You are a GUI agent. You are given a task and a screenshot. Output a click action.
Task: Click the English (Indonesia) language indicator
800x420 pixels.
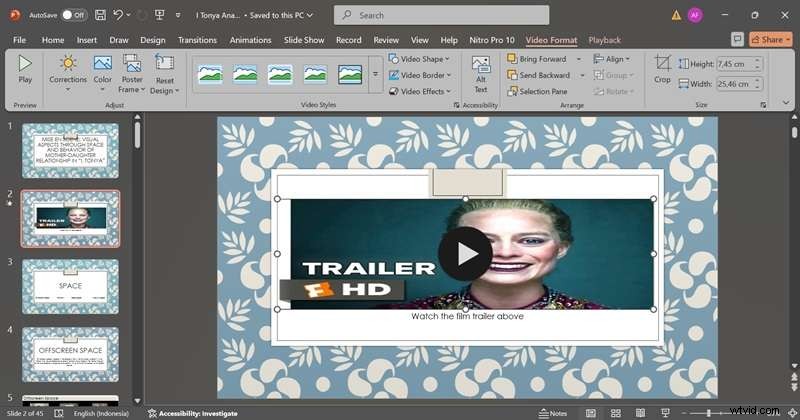(x=101, y=413)
